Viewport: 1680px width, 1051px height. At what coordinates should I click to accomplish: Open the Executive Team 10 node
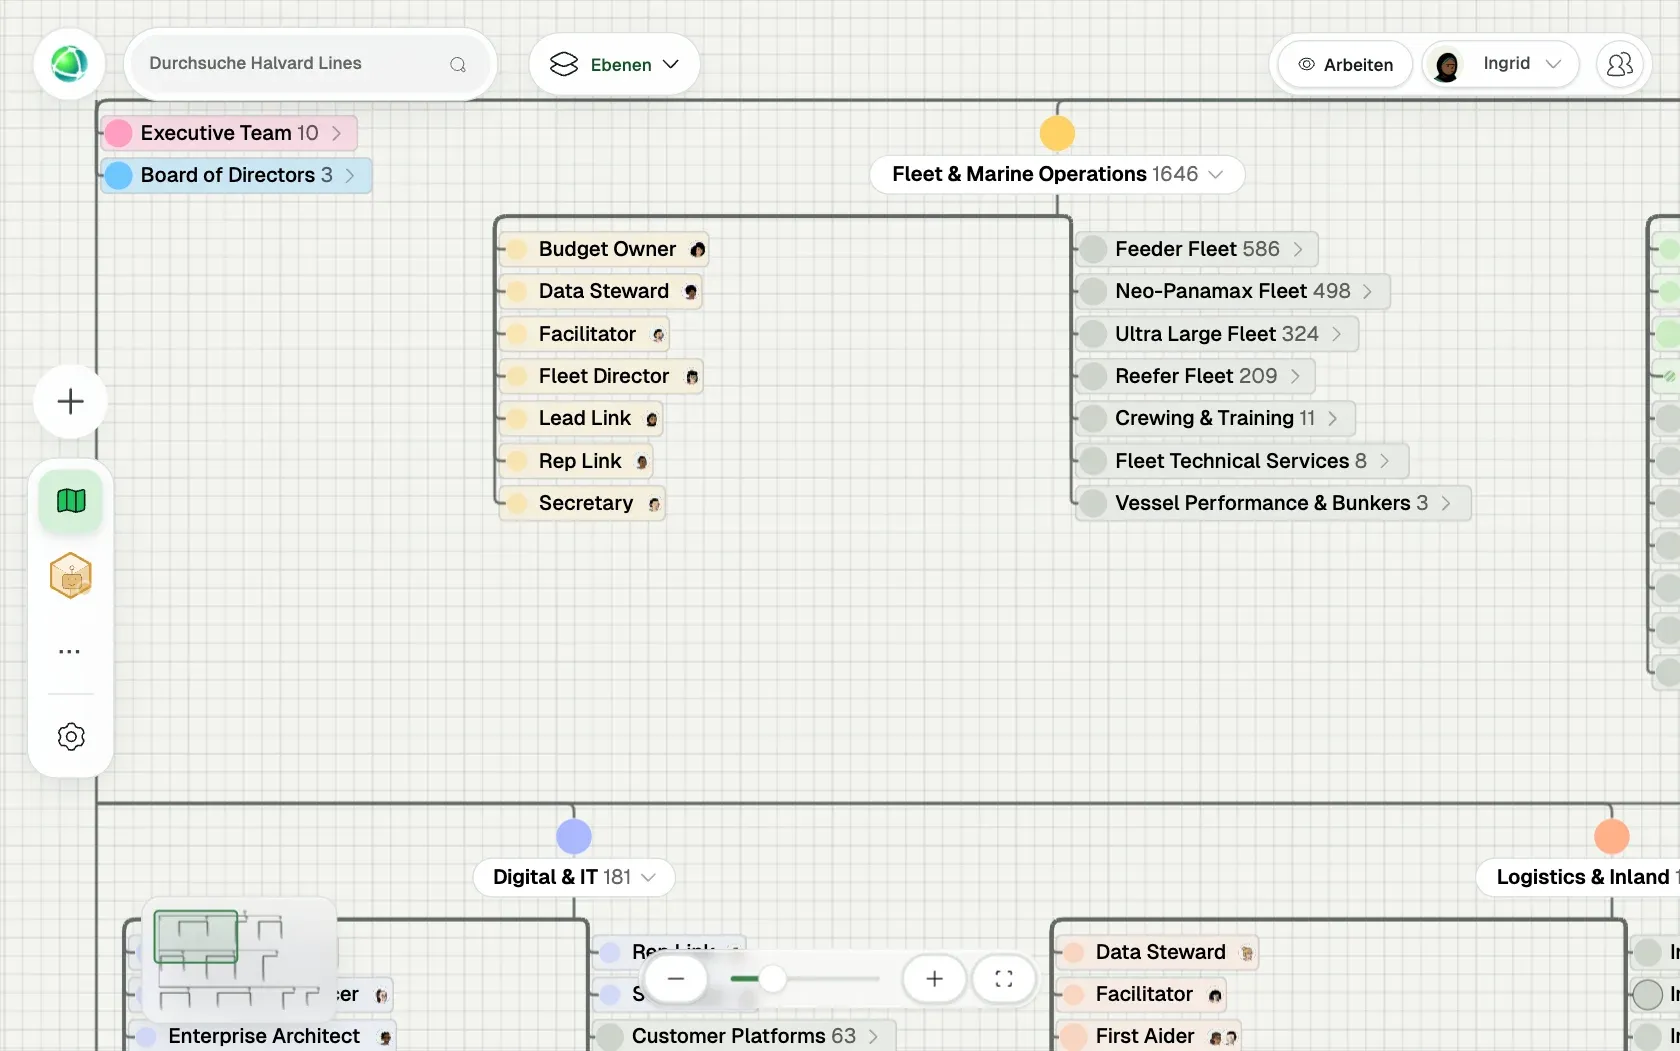[x=229, y=133]
